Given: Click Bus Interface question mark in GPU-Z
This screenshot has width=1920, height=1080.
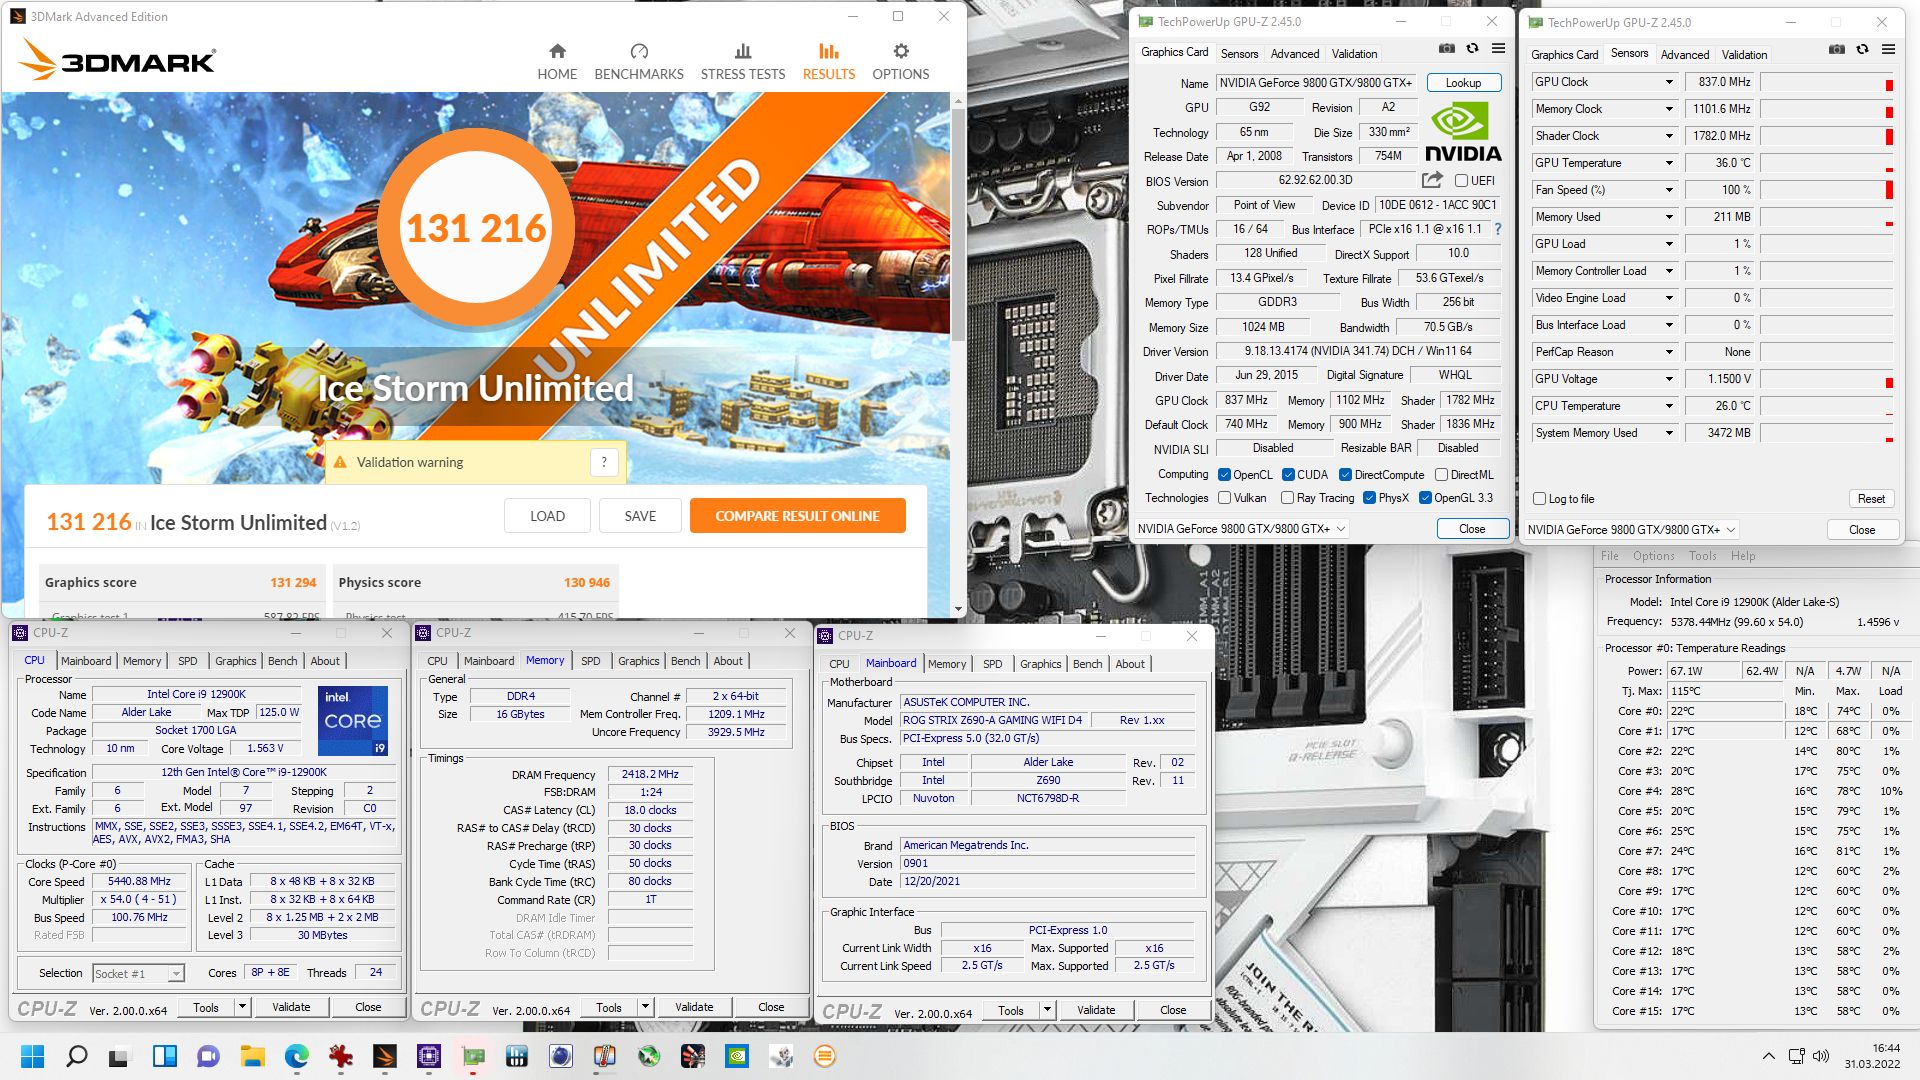Looking at the screenshot, I should [1498, 229].
